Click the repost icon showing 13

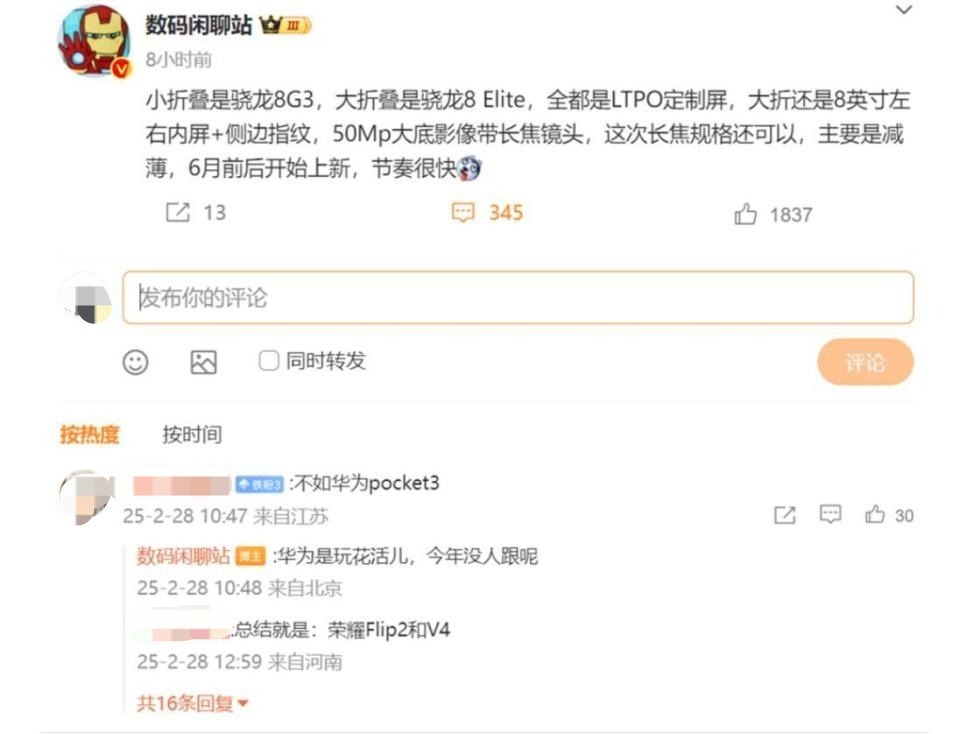(x=178, y=212)
